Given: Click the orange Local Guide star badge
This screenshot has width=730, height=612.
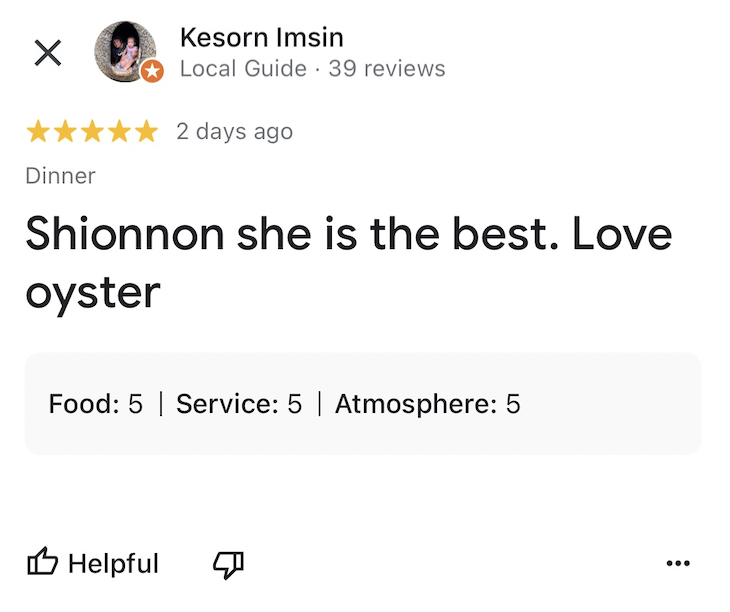Looking at the screenshot, I should coord(152,71).
